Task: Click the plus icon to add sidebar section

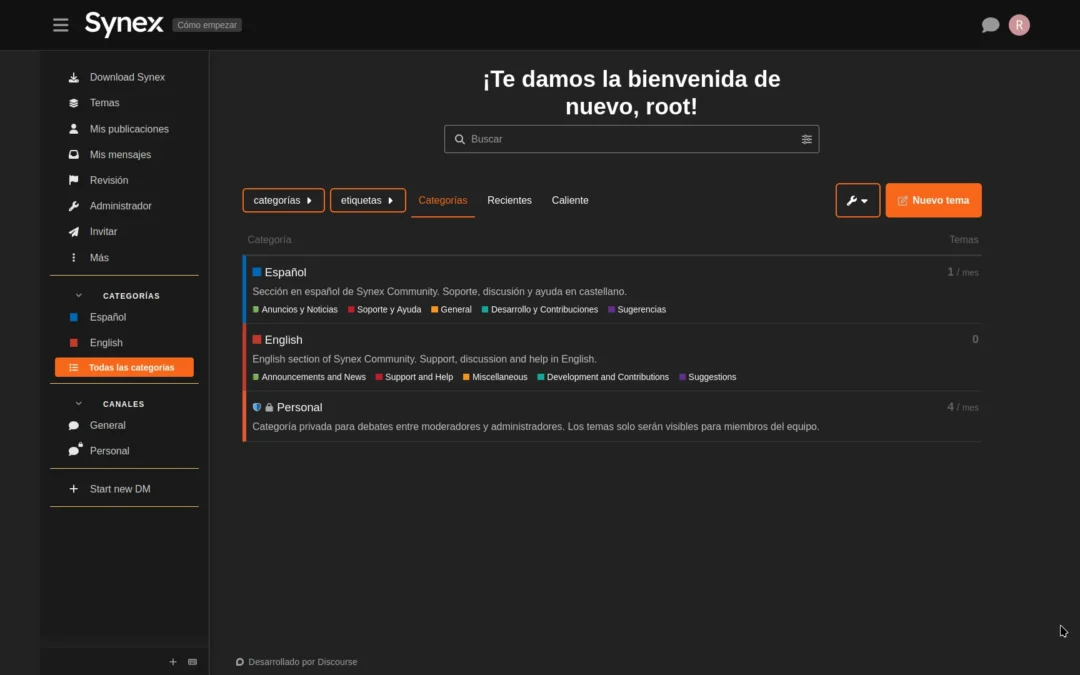Action: 172,662
